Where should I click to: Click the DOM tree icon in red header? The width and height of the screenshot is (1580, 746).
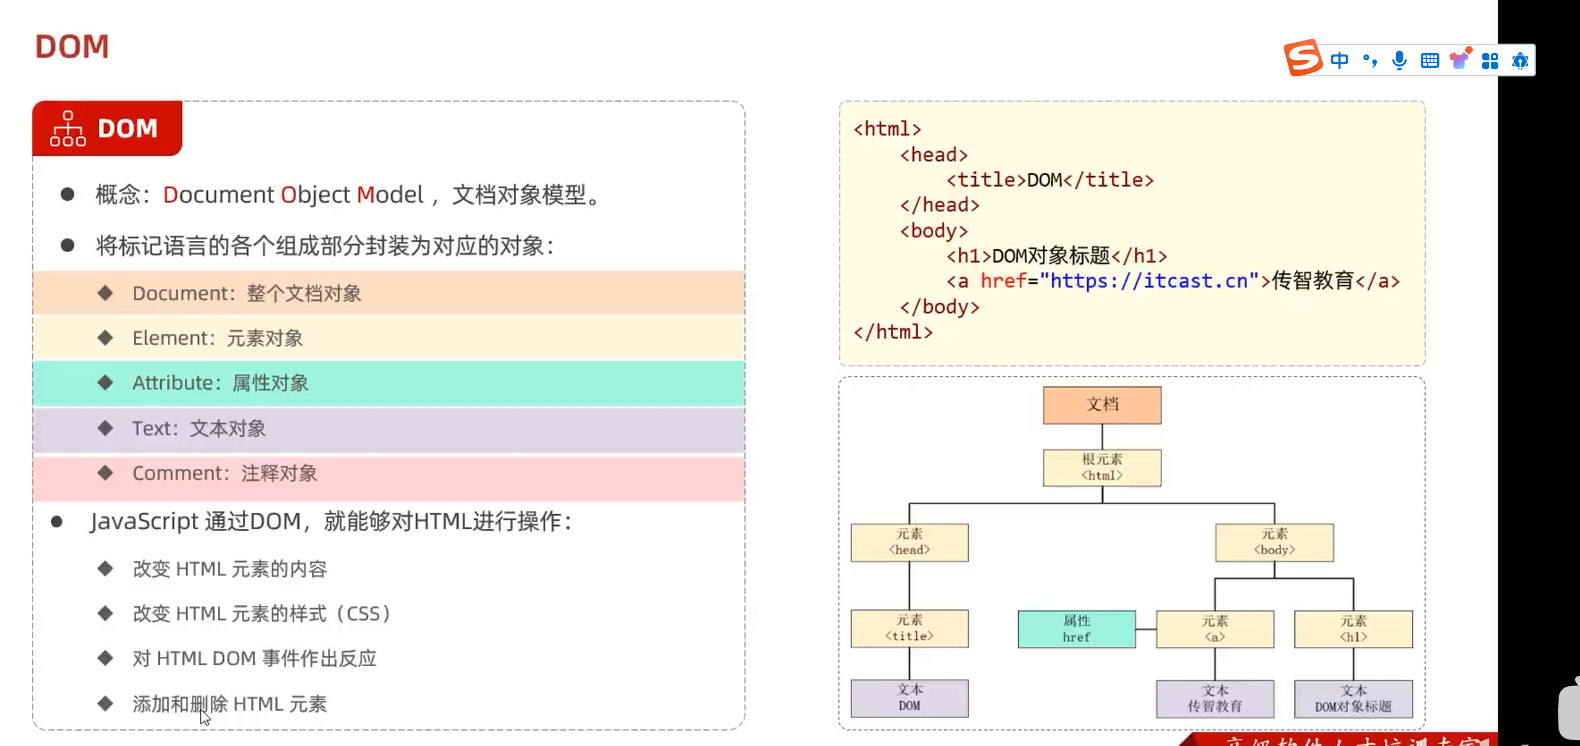click(x=68, y=129)
